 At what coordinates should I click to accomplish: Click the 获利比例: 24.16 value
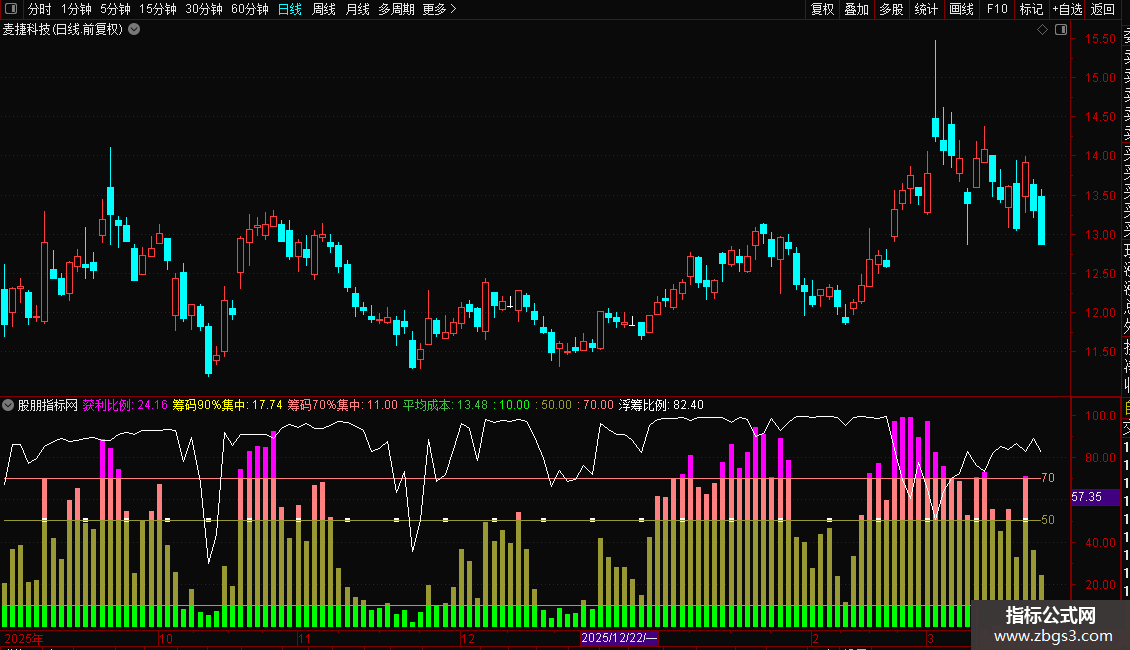125,405
